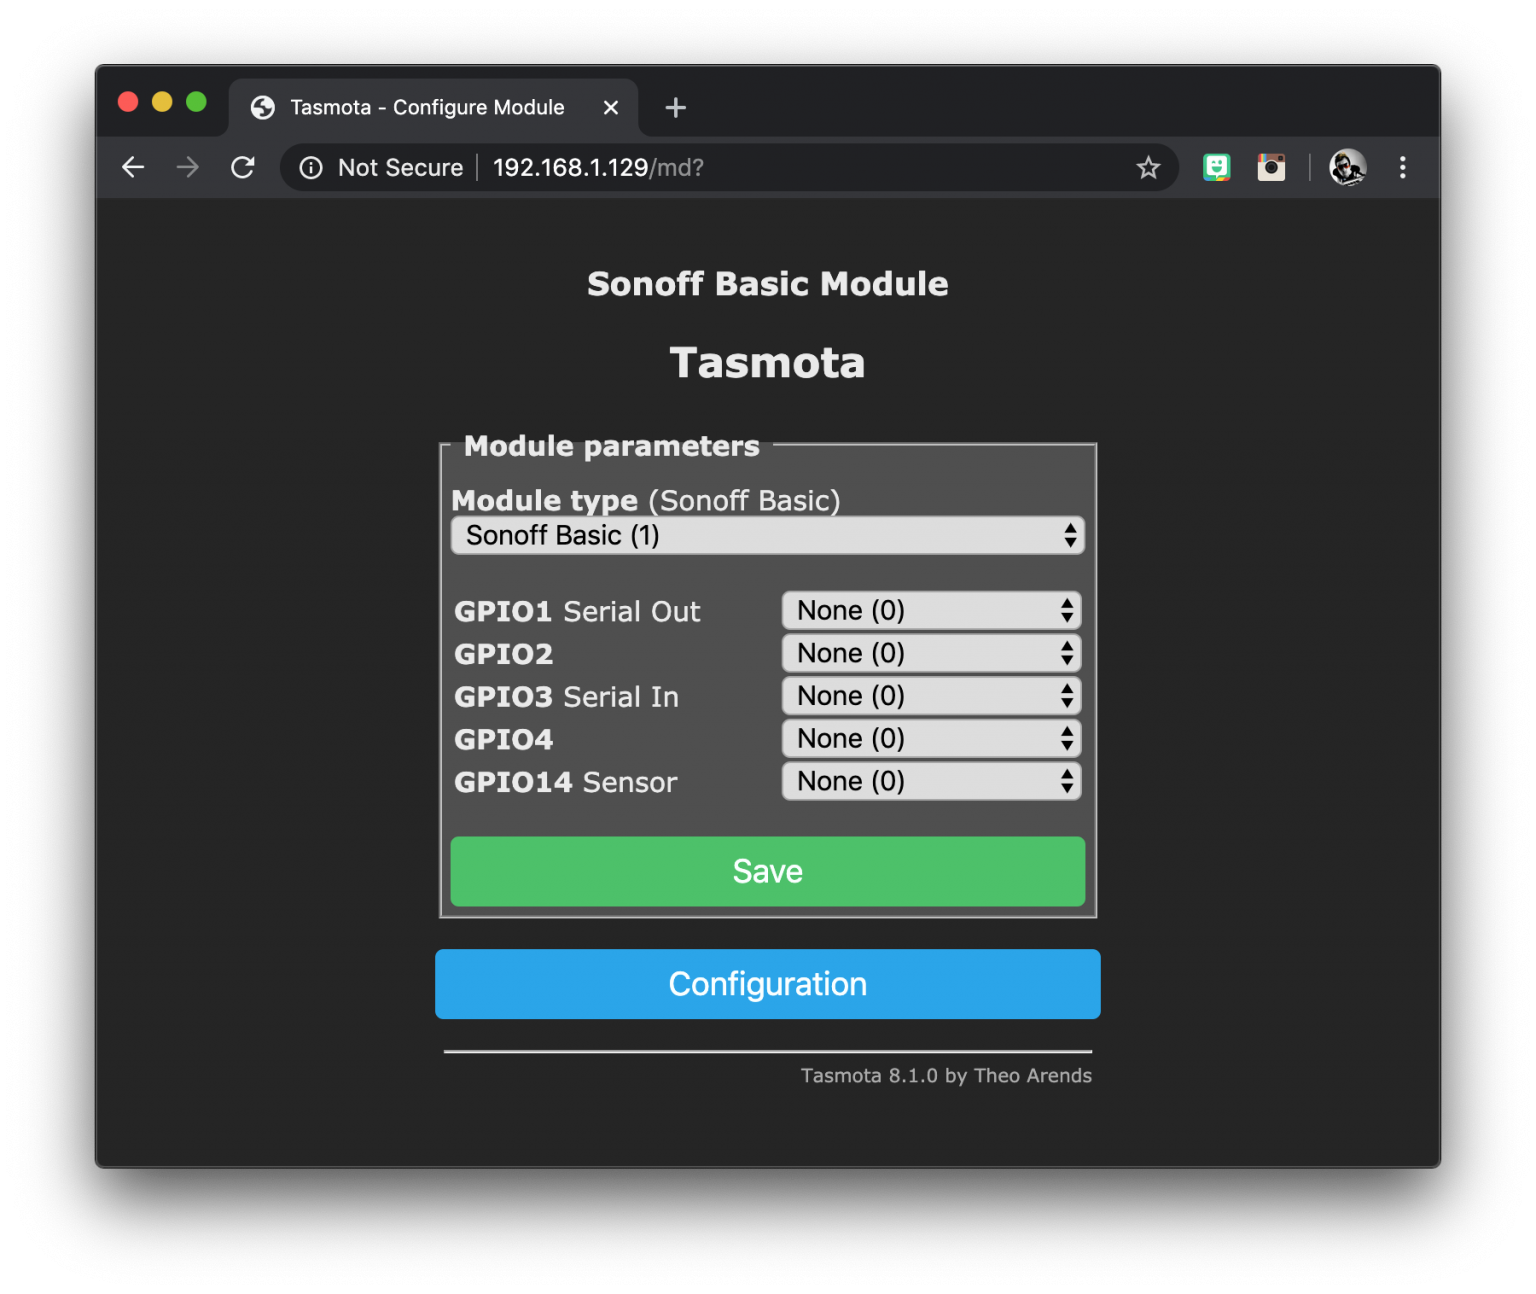Expand the GPIO2 dropdown
1536x1294 pixels.
931,654
